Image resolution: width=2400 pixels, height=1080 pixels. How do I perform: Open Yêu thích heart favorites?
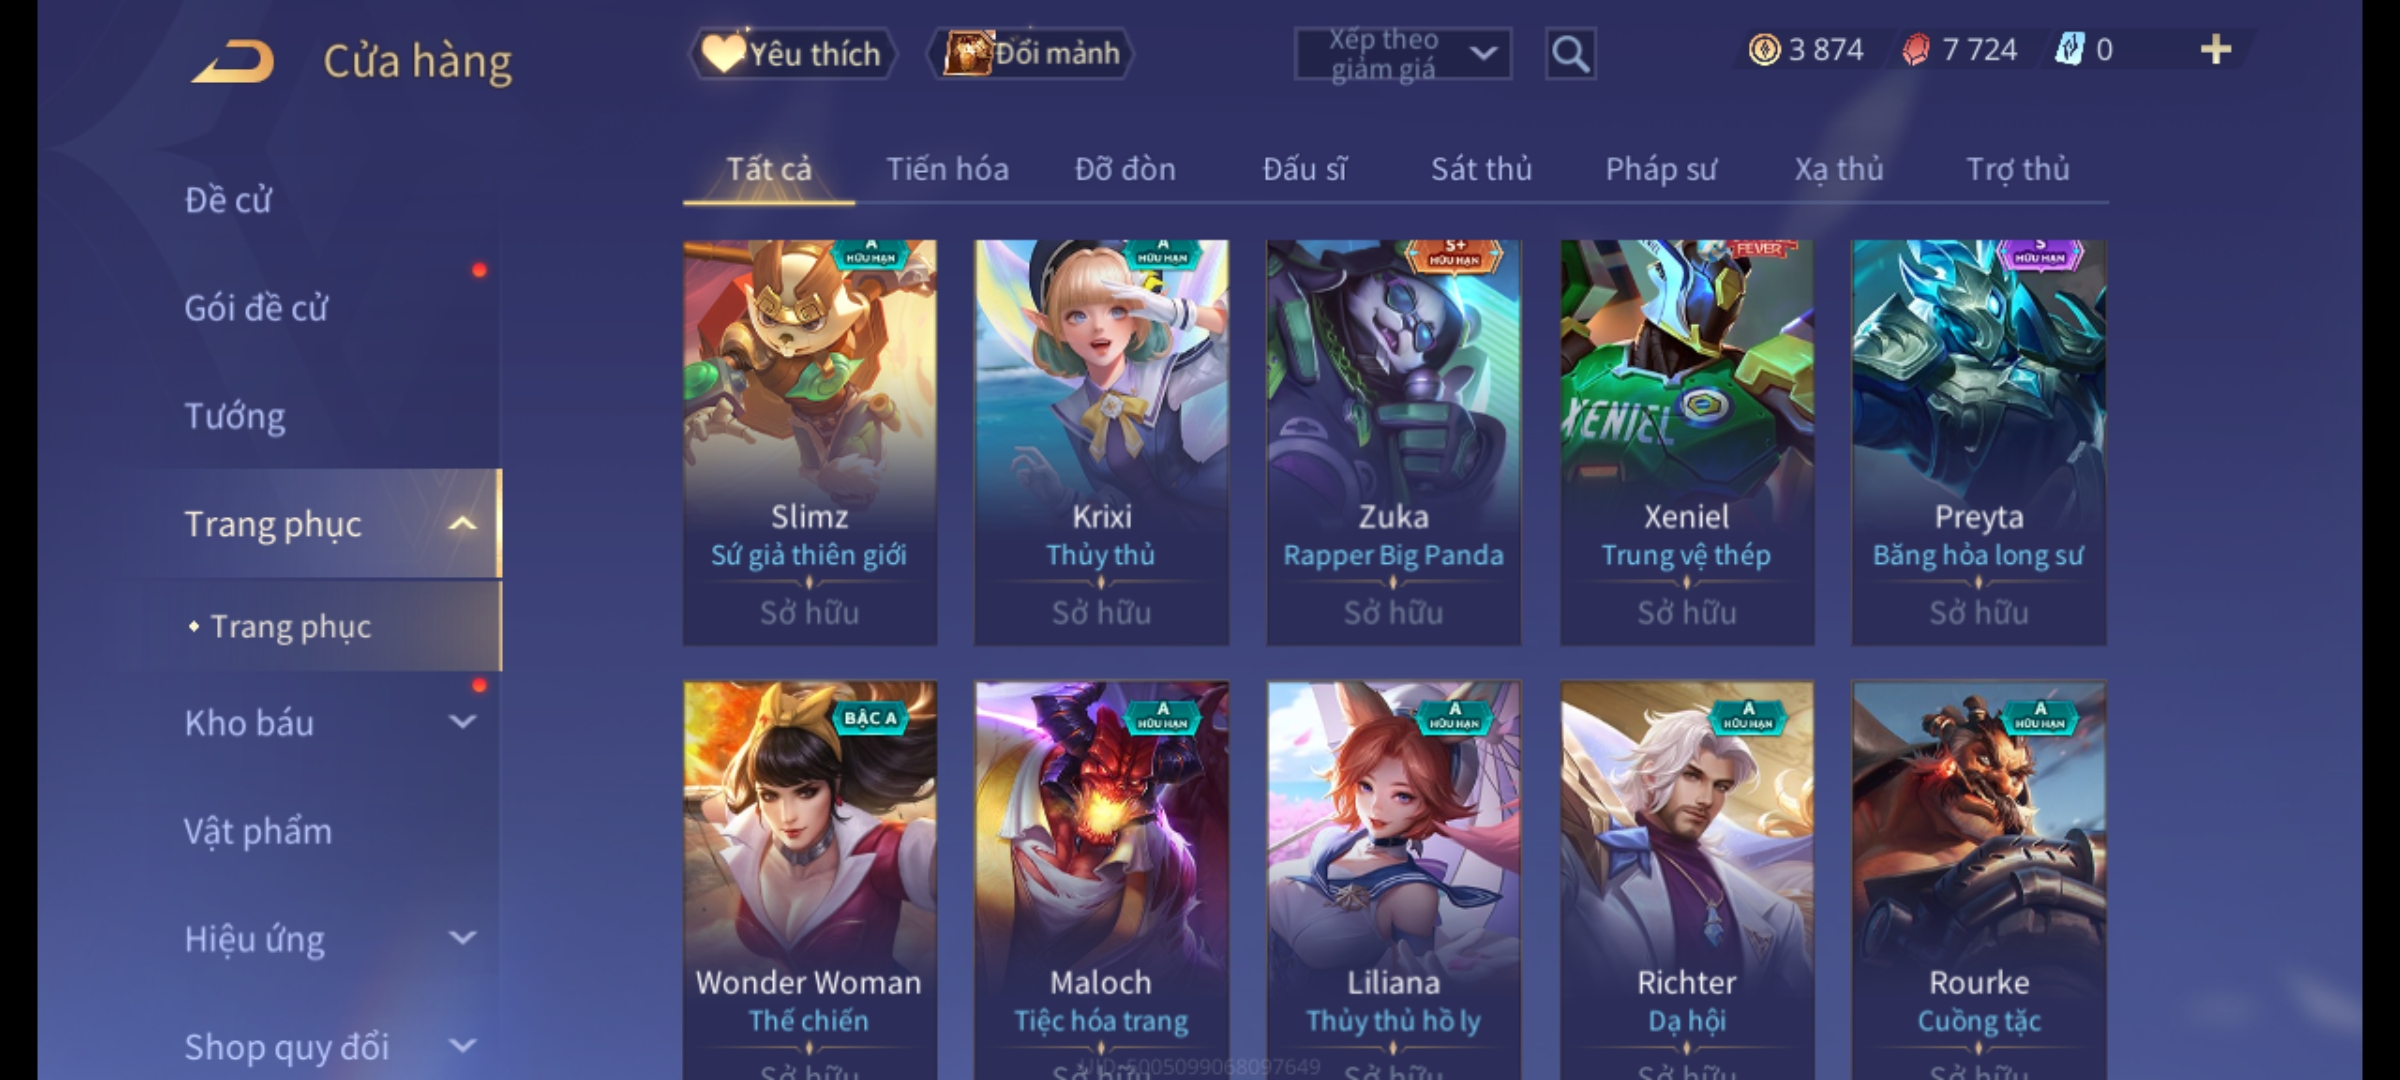(792, 53)
